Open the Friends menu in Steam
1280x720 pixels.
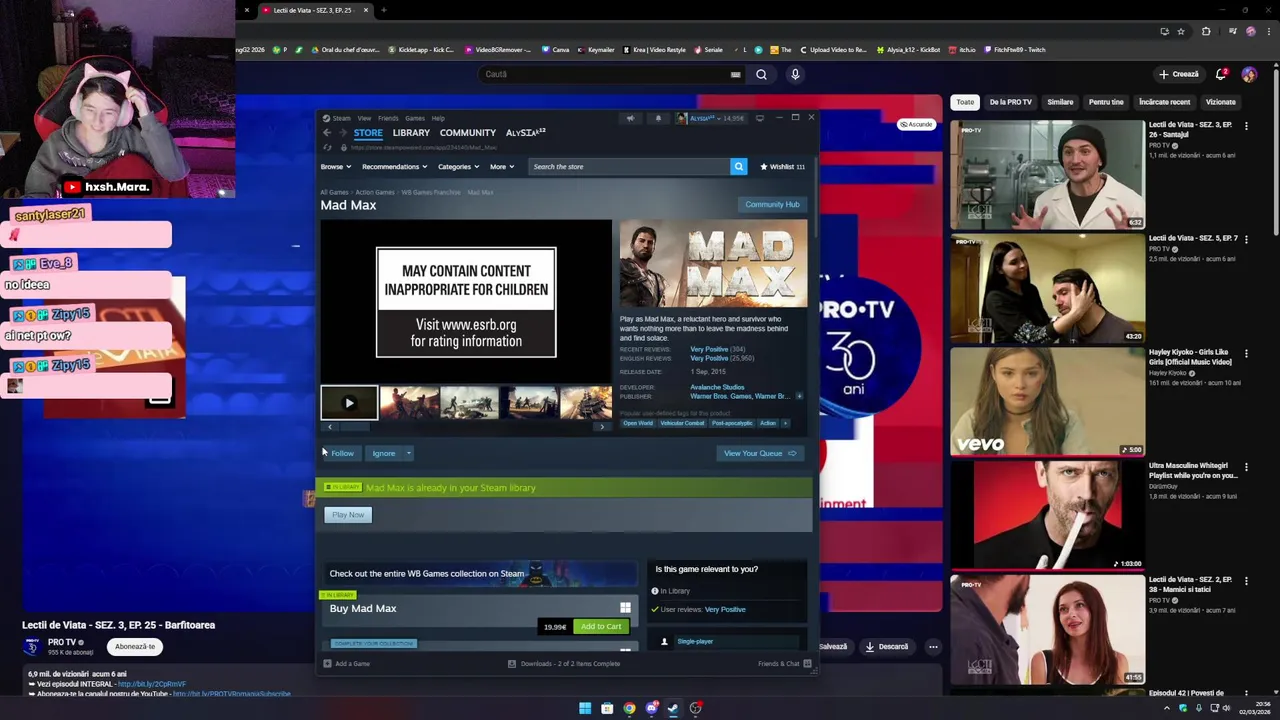click(388, 118)
